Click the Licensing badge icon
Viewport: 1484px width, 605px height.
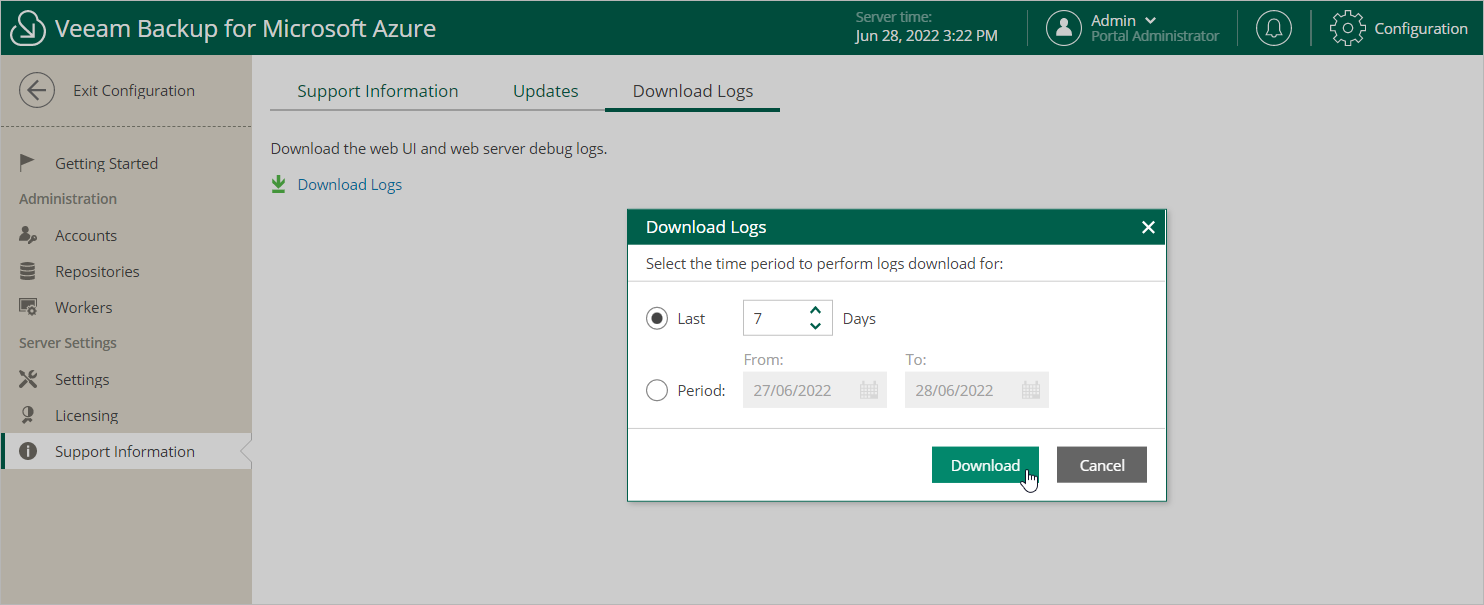click(x=28, y=415)
